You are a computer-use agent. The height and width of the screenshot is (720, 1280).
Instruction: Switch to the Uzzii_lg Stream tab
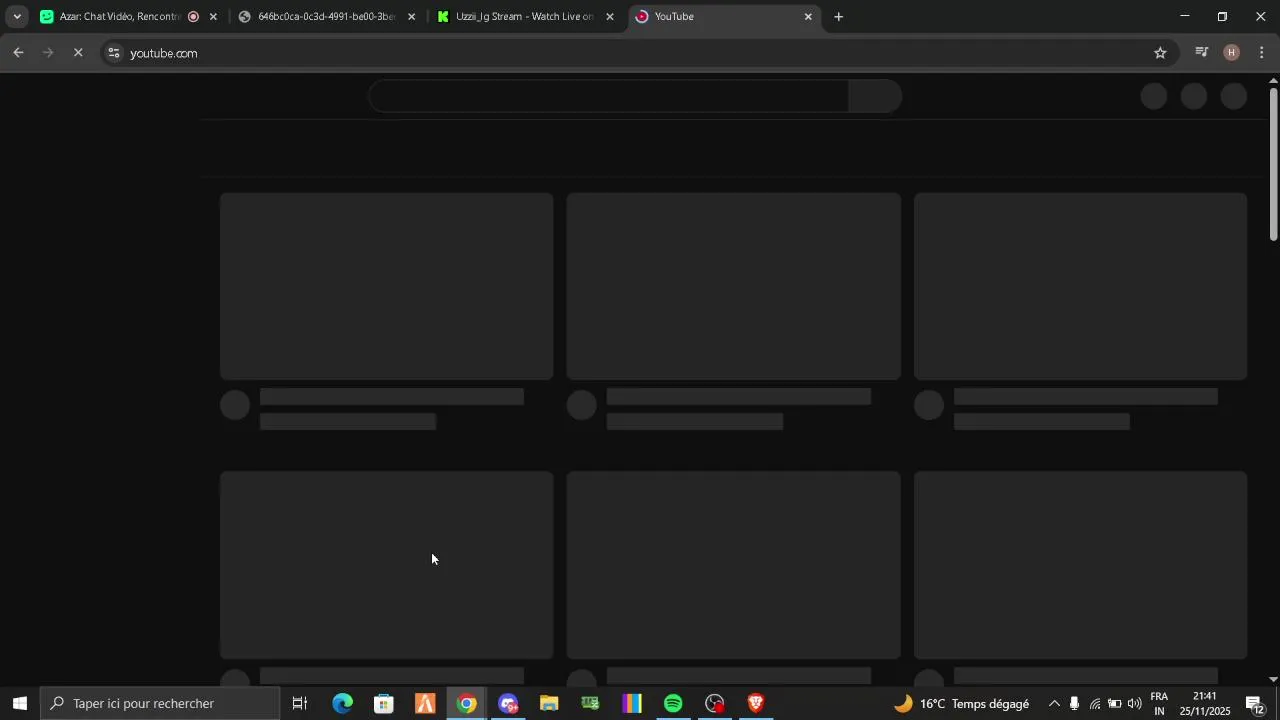point(523,17)
